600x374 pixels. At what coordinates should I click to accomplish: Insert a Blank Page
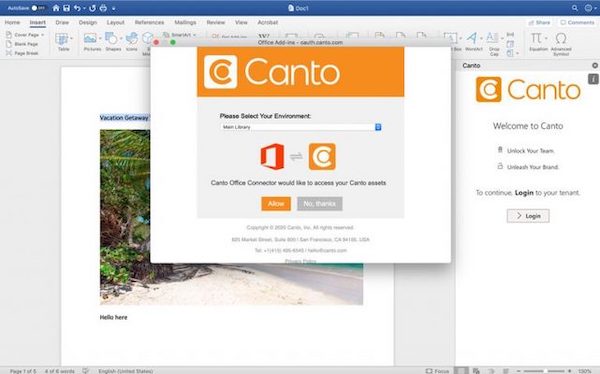tap(22, 44)
